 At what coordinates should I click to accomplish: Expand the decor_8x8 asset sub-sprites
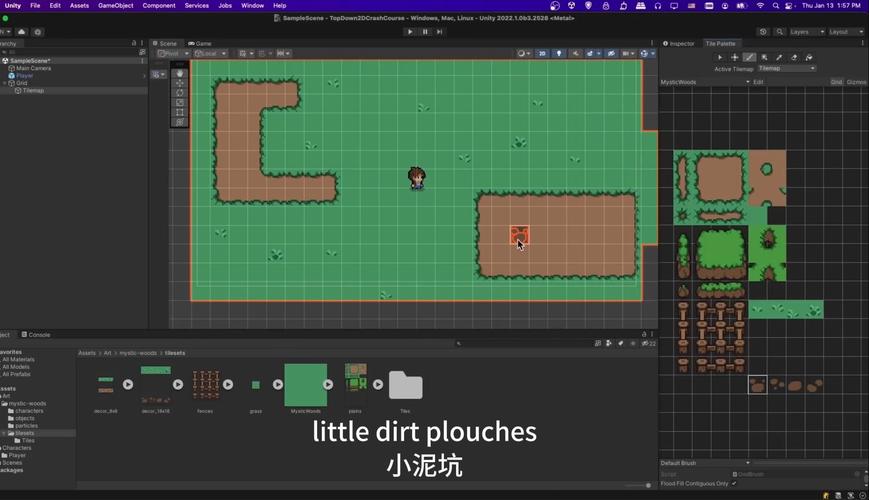tap(128, 384)
